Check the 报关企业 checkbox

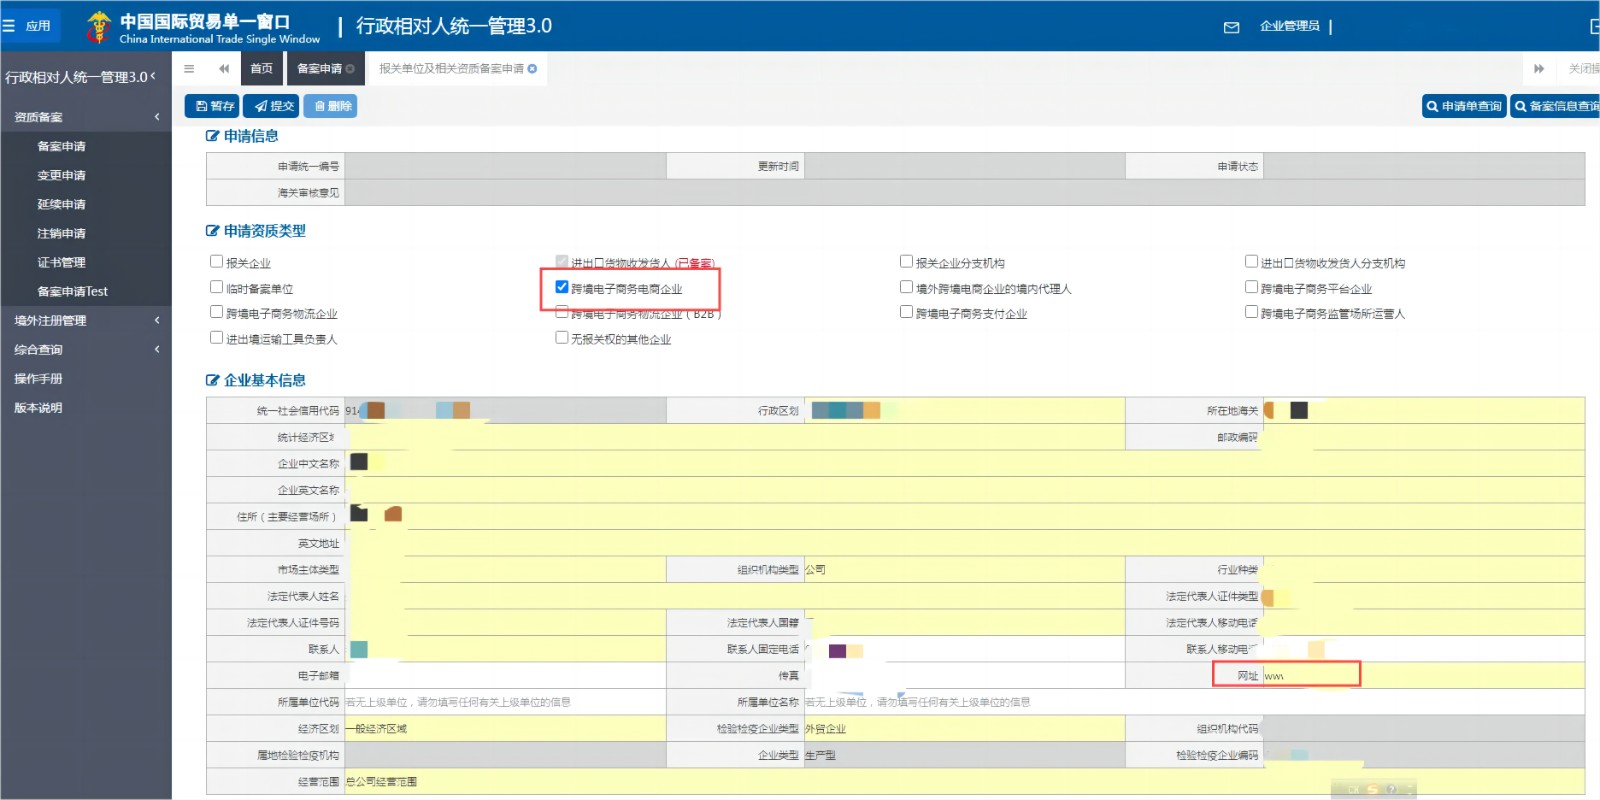pyautogui.click(x=216, y=262)
